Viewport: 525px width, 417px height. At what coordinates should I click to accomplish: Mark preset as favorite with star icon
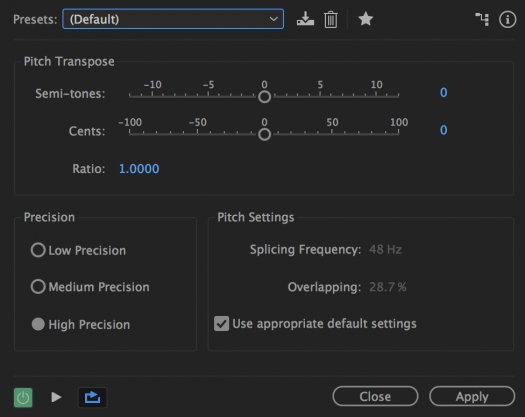365,19
